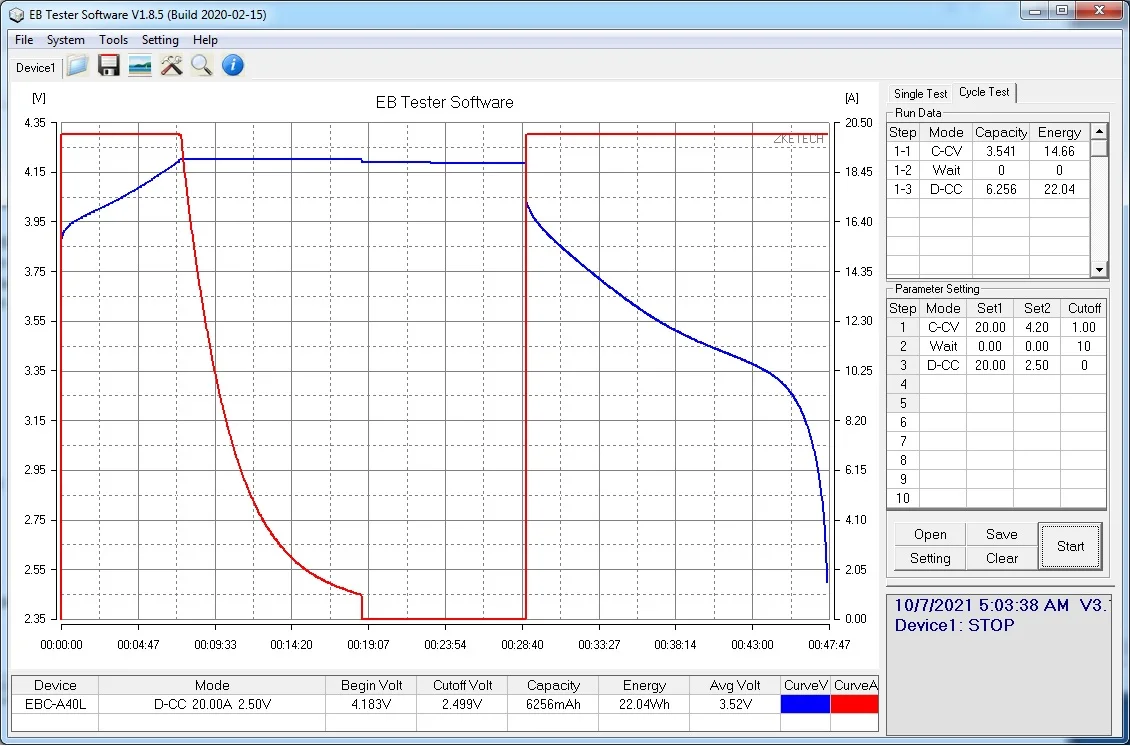Click the 6256mAh capacity cell
Image resolution: width=1130 pixels, height=746 pixels.
(553, 704)
